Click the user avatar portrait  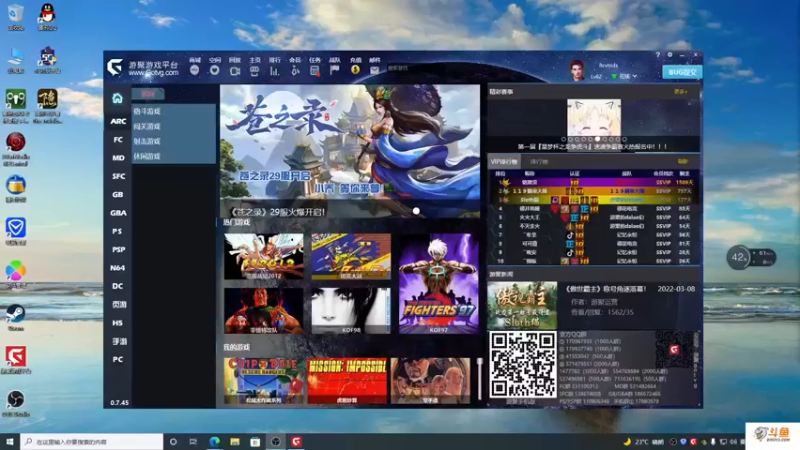coord(577,70)
